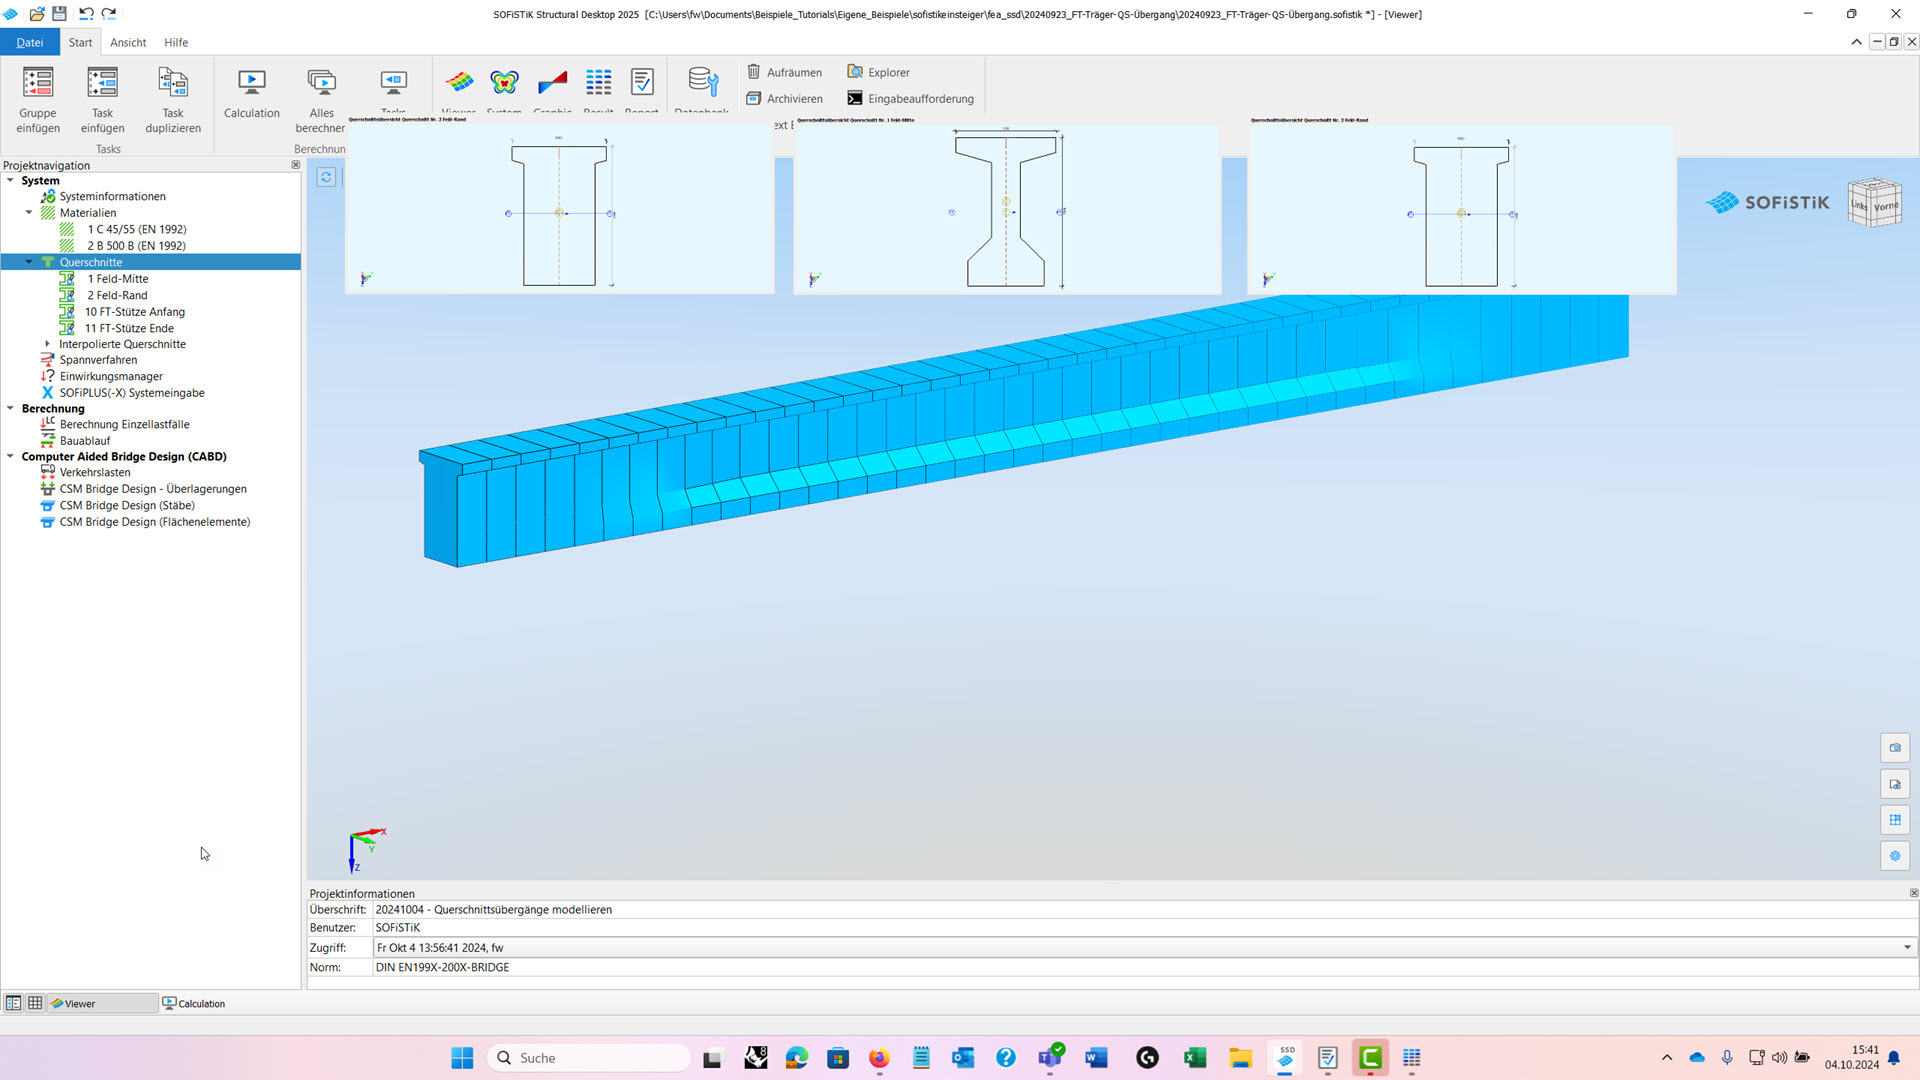
Task: Click the Alles berechnen icon
Action: tap(321, 83)
